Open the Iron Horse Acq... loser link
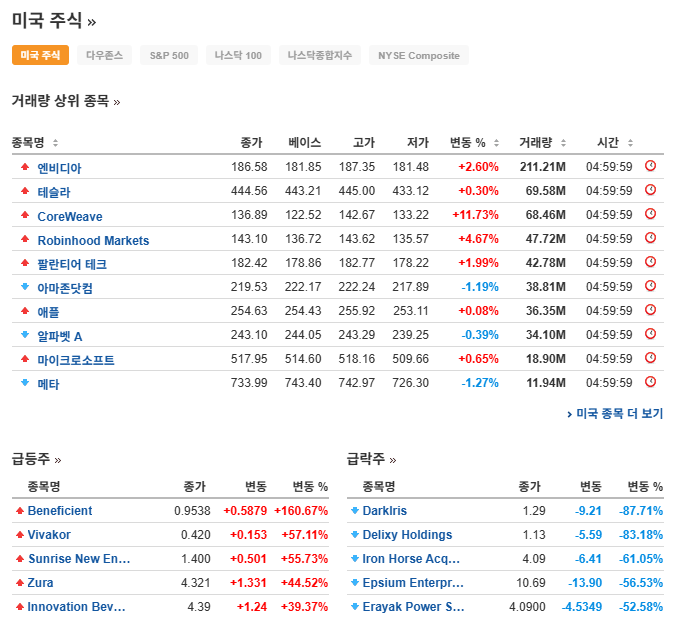675x627 pixels. (411, 559)
